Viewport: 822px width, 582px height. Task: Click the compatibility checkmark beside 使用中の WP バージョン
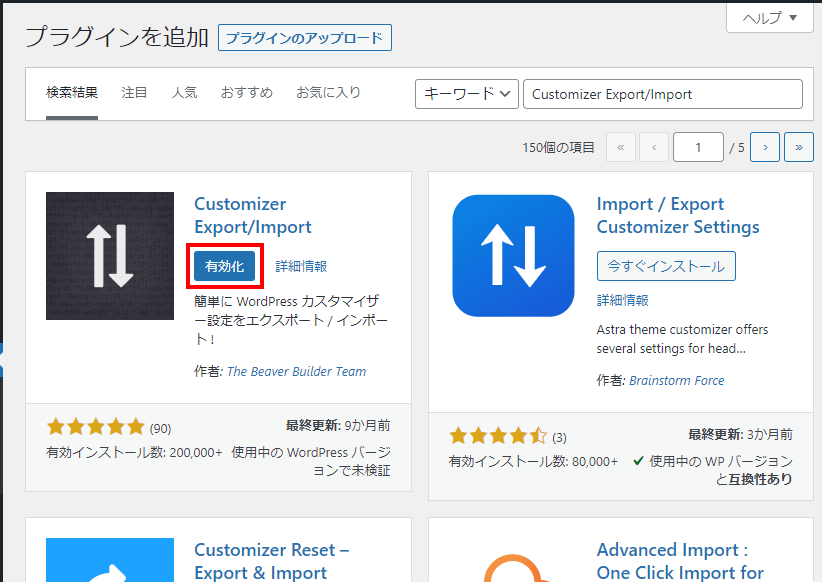click(x=638, y=461)
